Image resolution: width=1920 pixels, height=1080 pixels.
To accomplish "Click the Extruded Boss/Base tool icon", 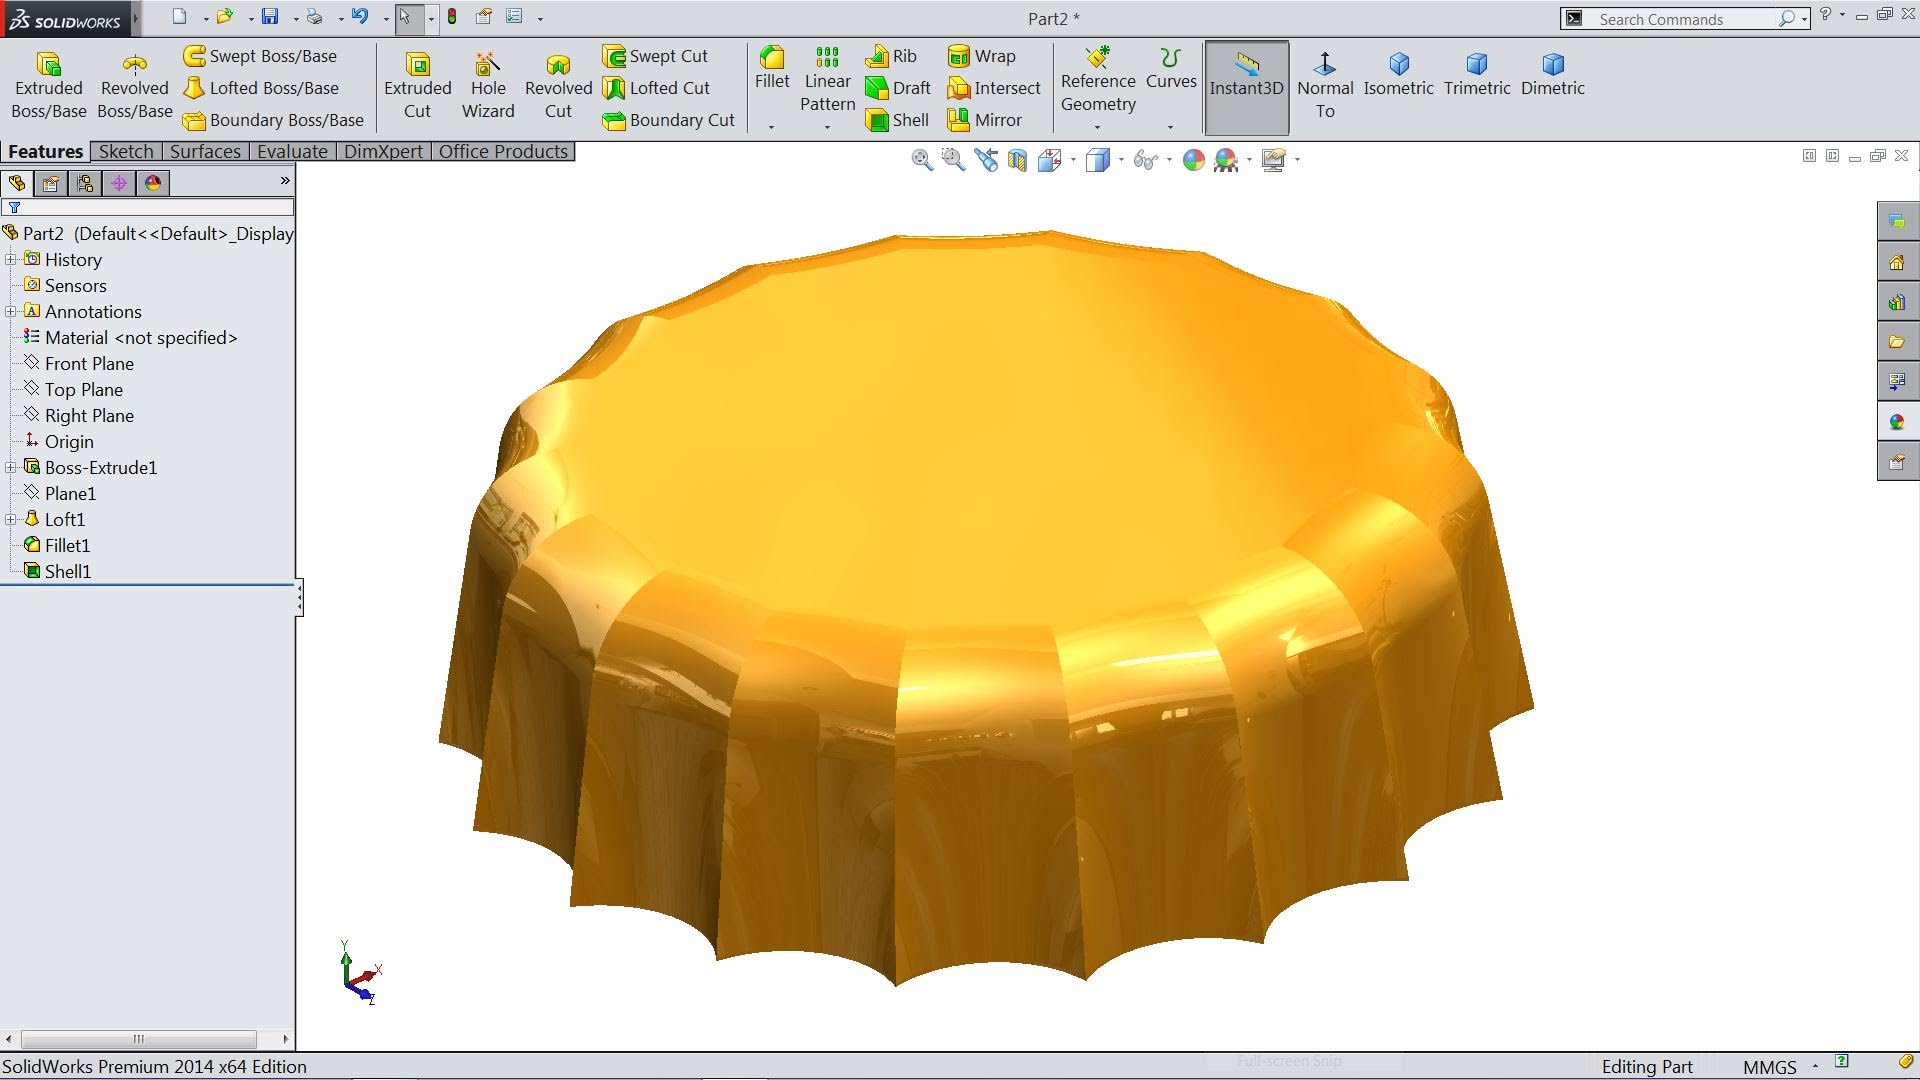I will point(48,65).
